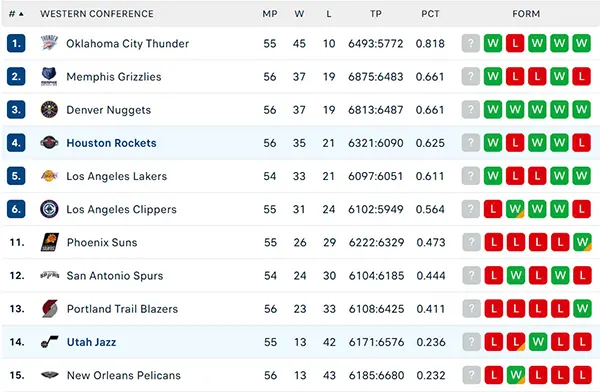Click the Oklahoma City Thunder team logo

[49, 43]
